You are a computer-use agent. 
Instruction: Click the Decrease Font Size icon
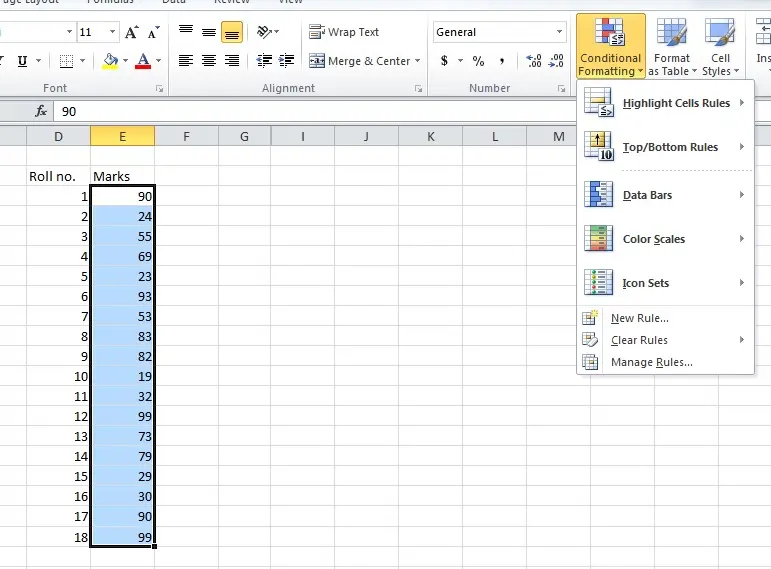153,32
